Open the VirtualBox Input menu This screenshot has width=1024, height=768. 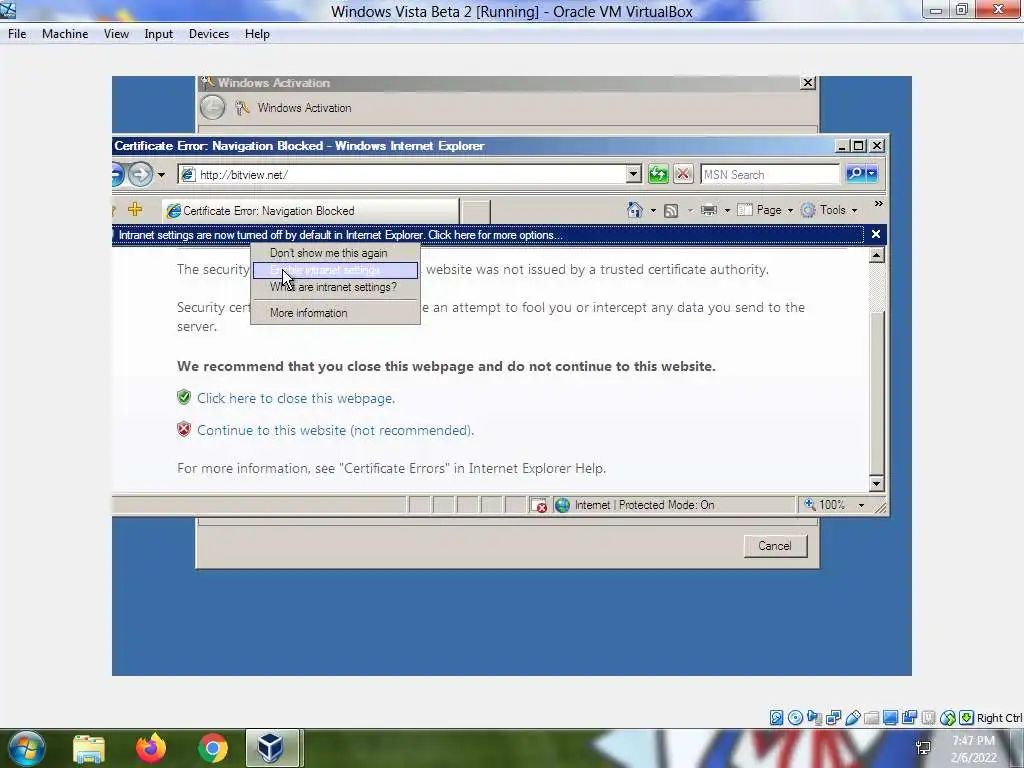[159, 34]
